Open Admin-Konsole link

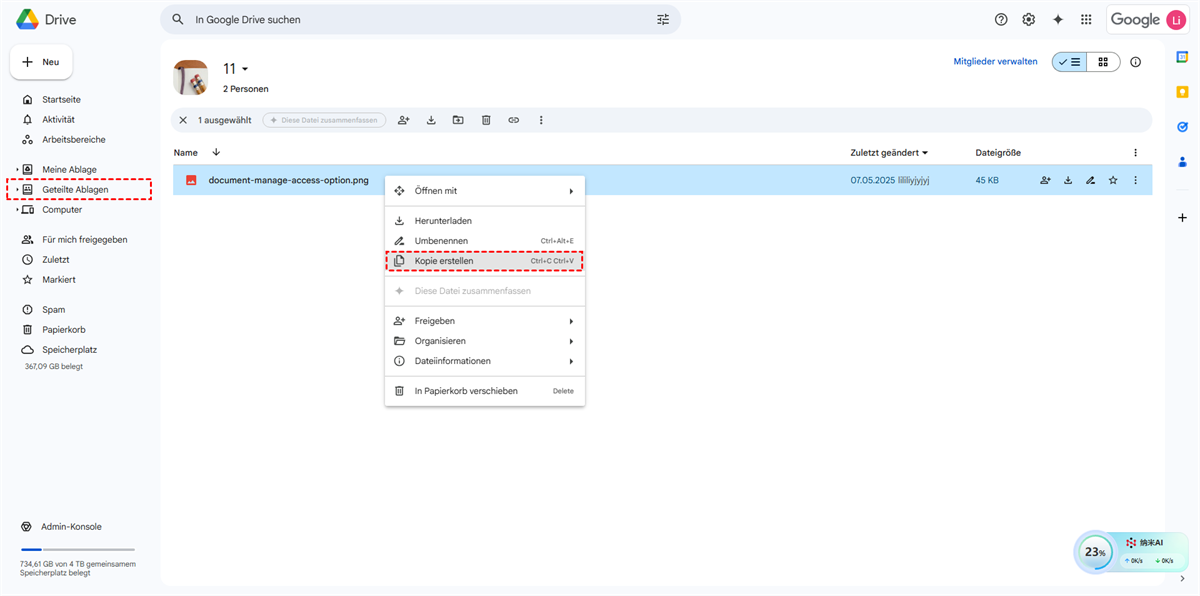[71, 527]
